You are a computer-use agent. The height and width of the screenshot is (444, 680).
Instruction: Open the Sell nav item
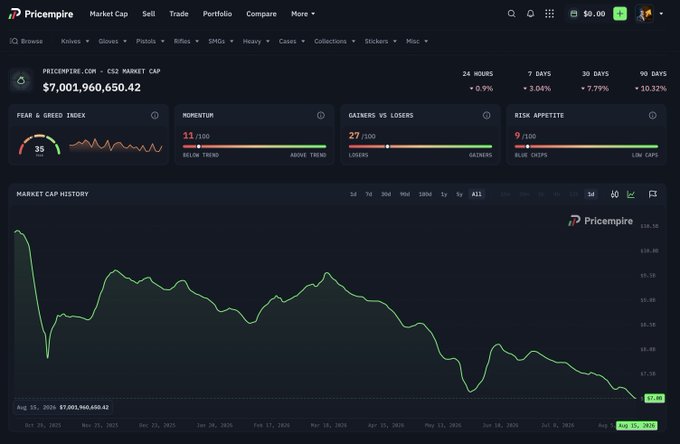(149, 14)
